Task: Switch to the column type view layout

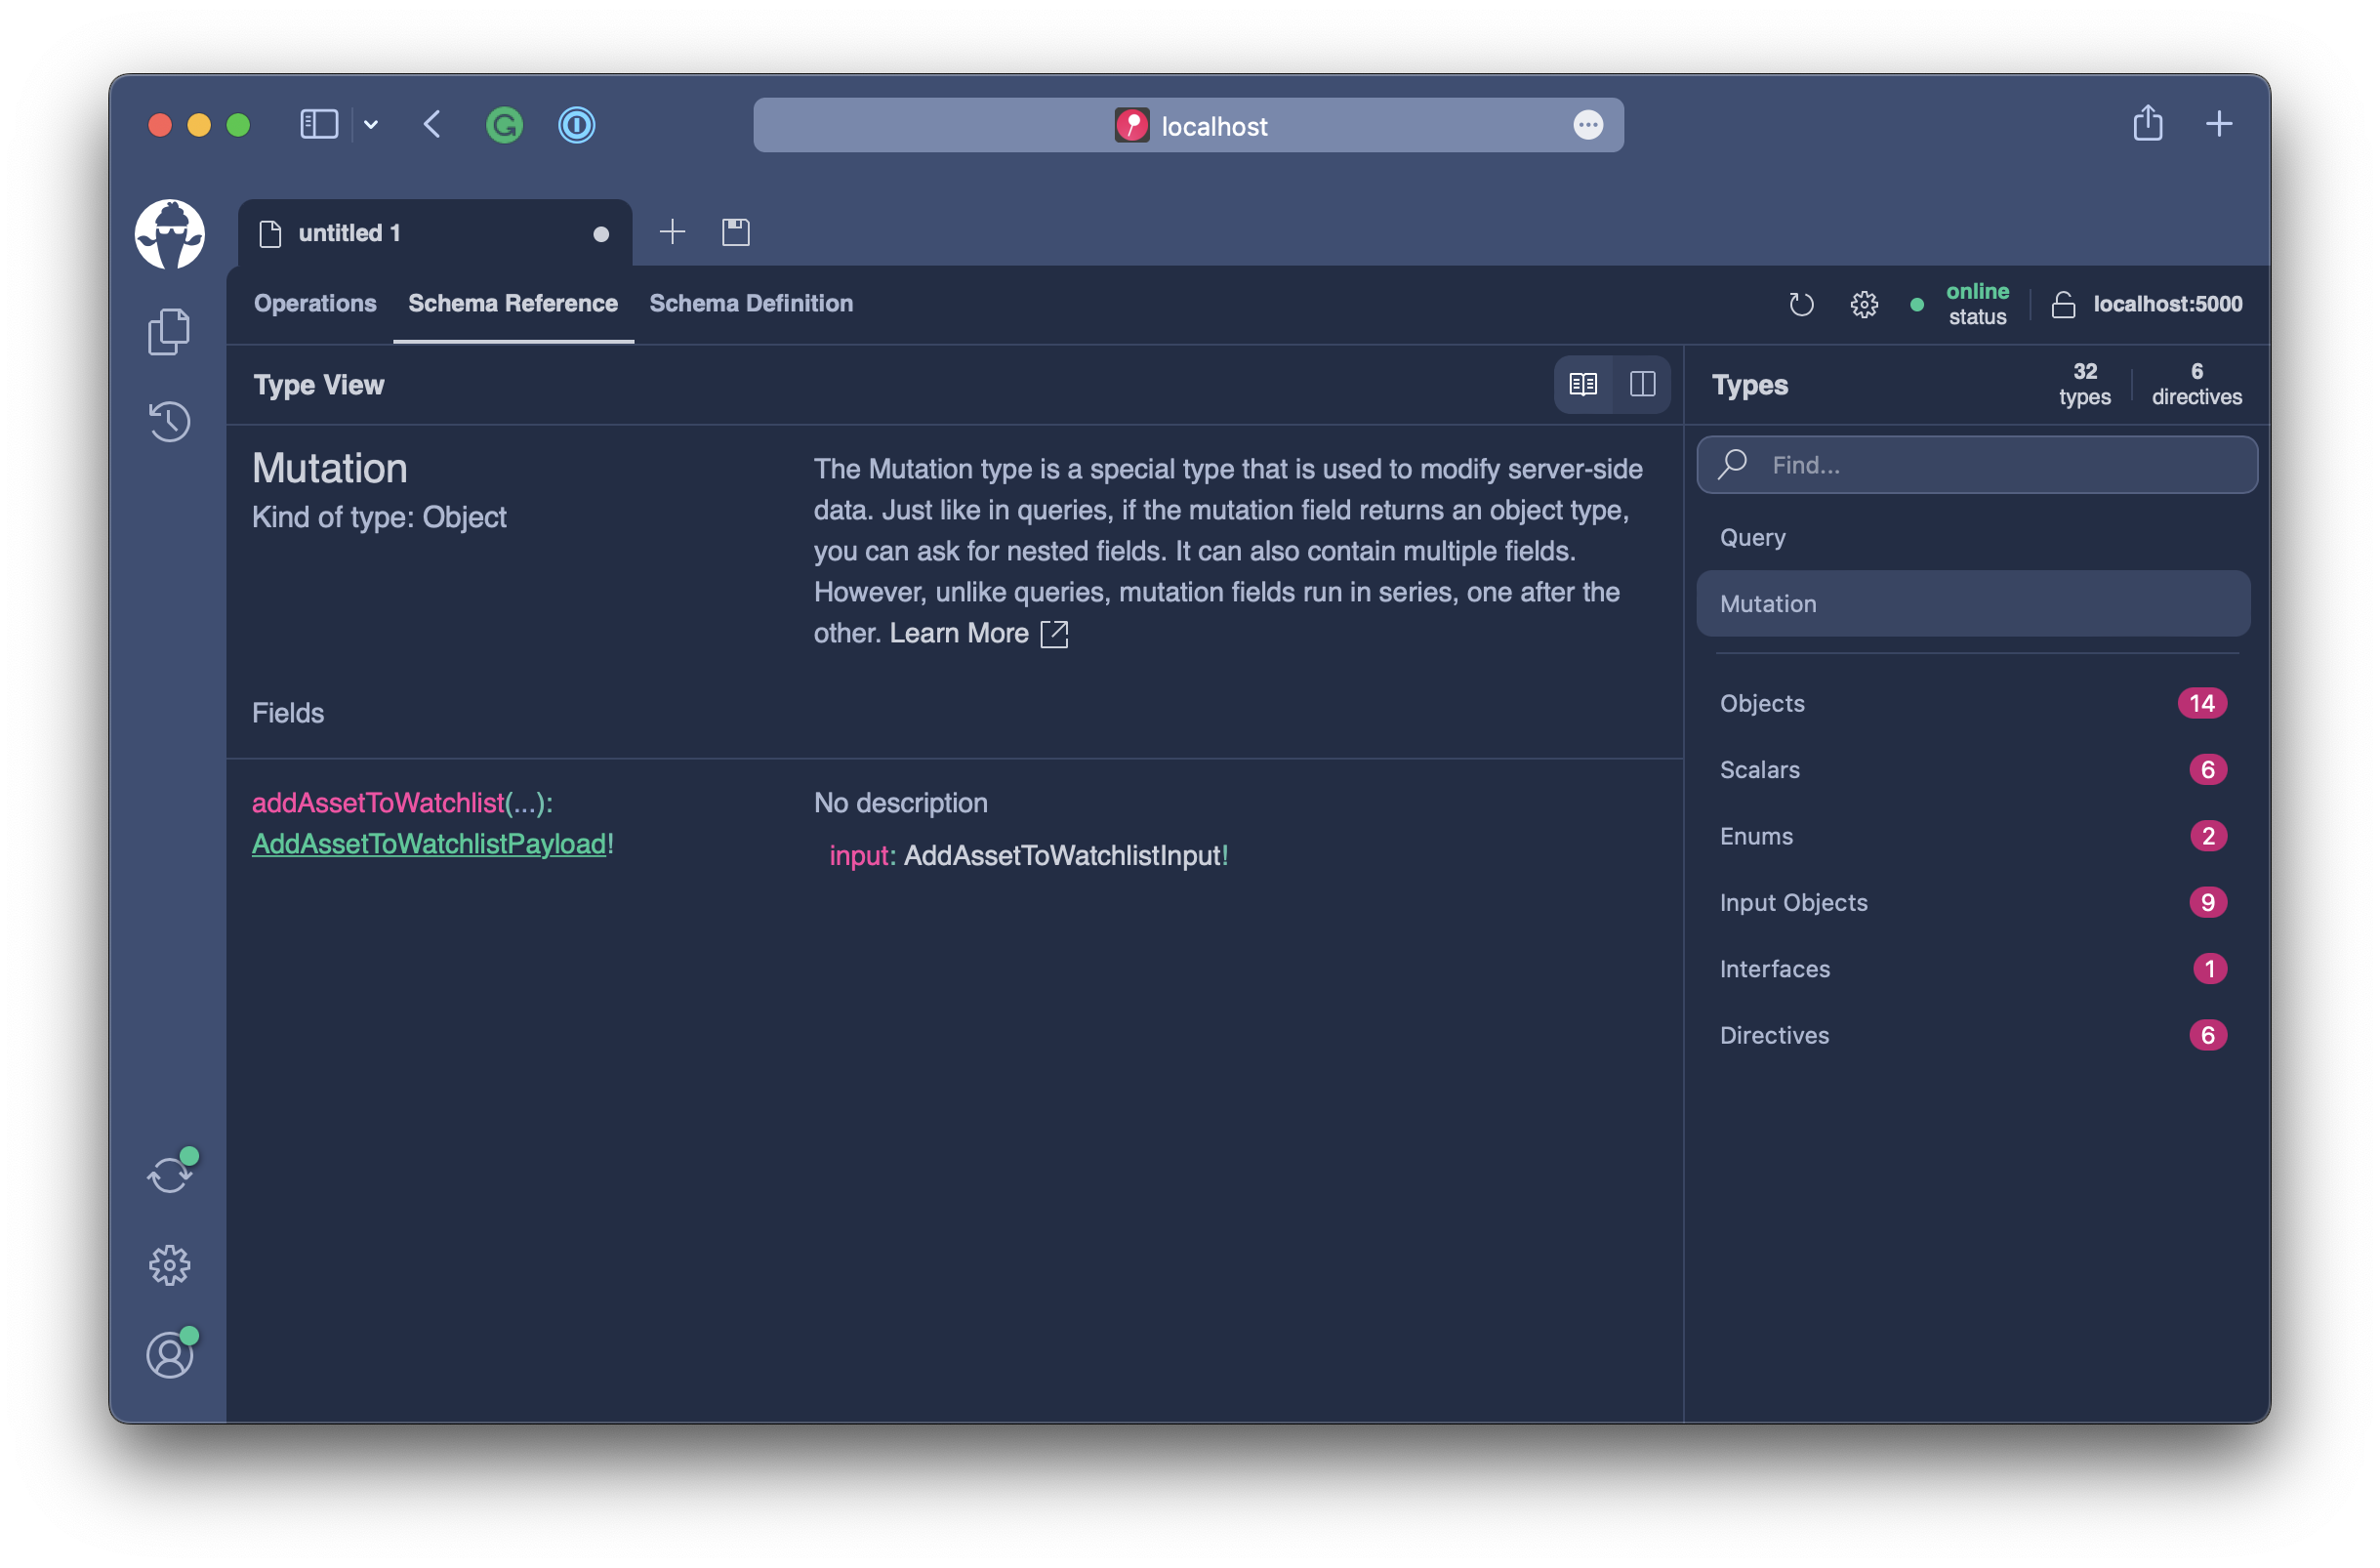Action: click(1584, 384)
